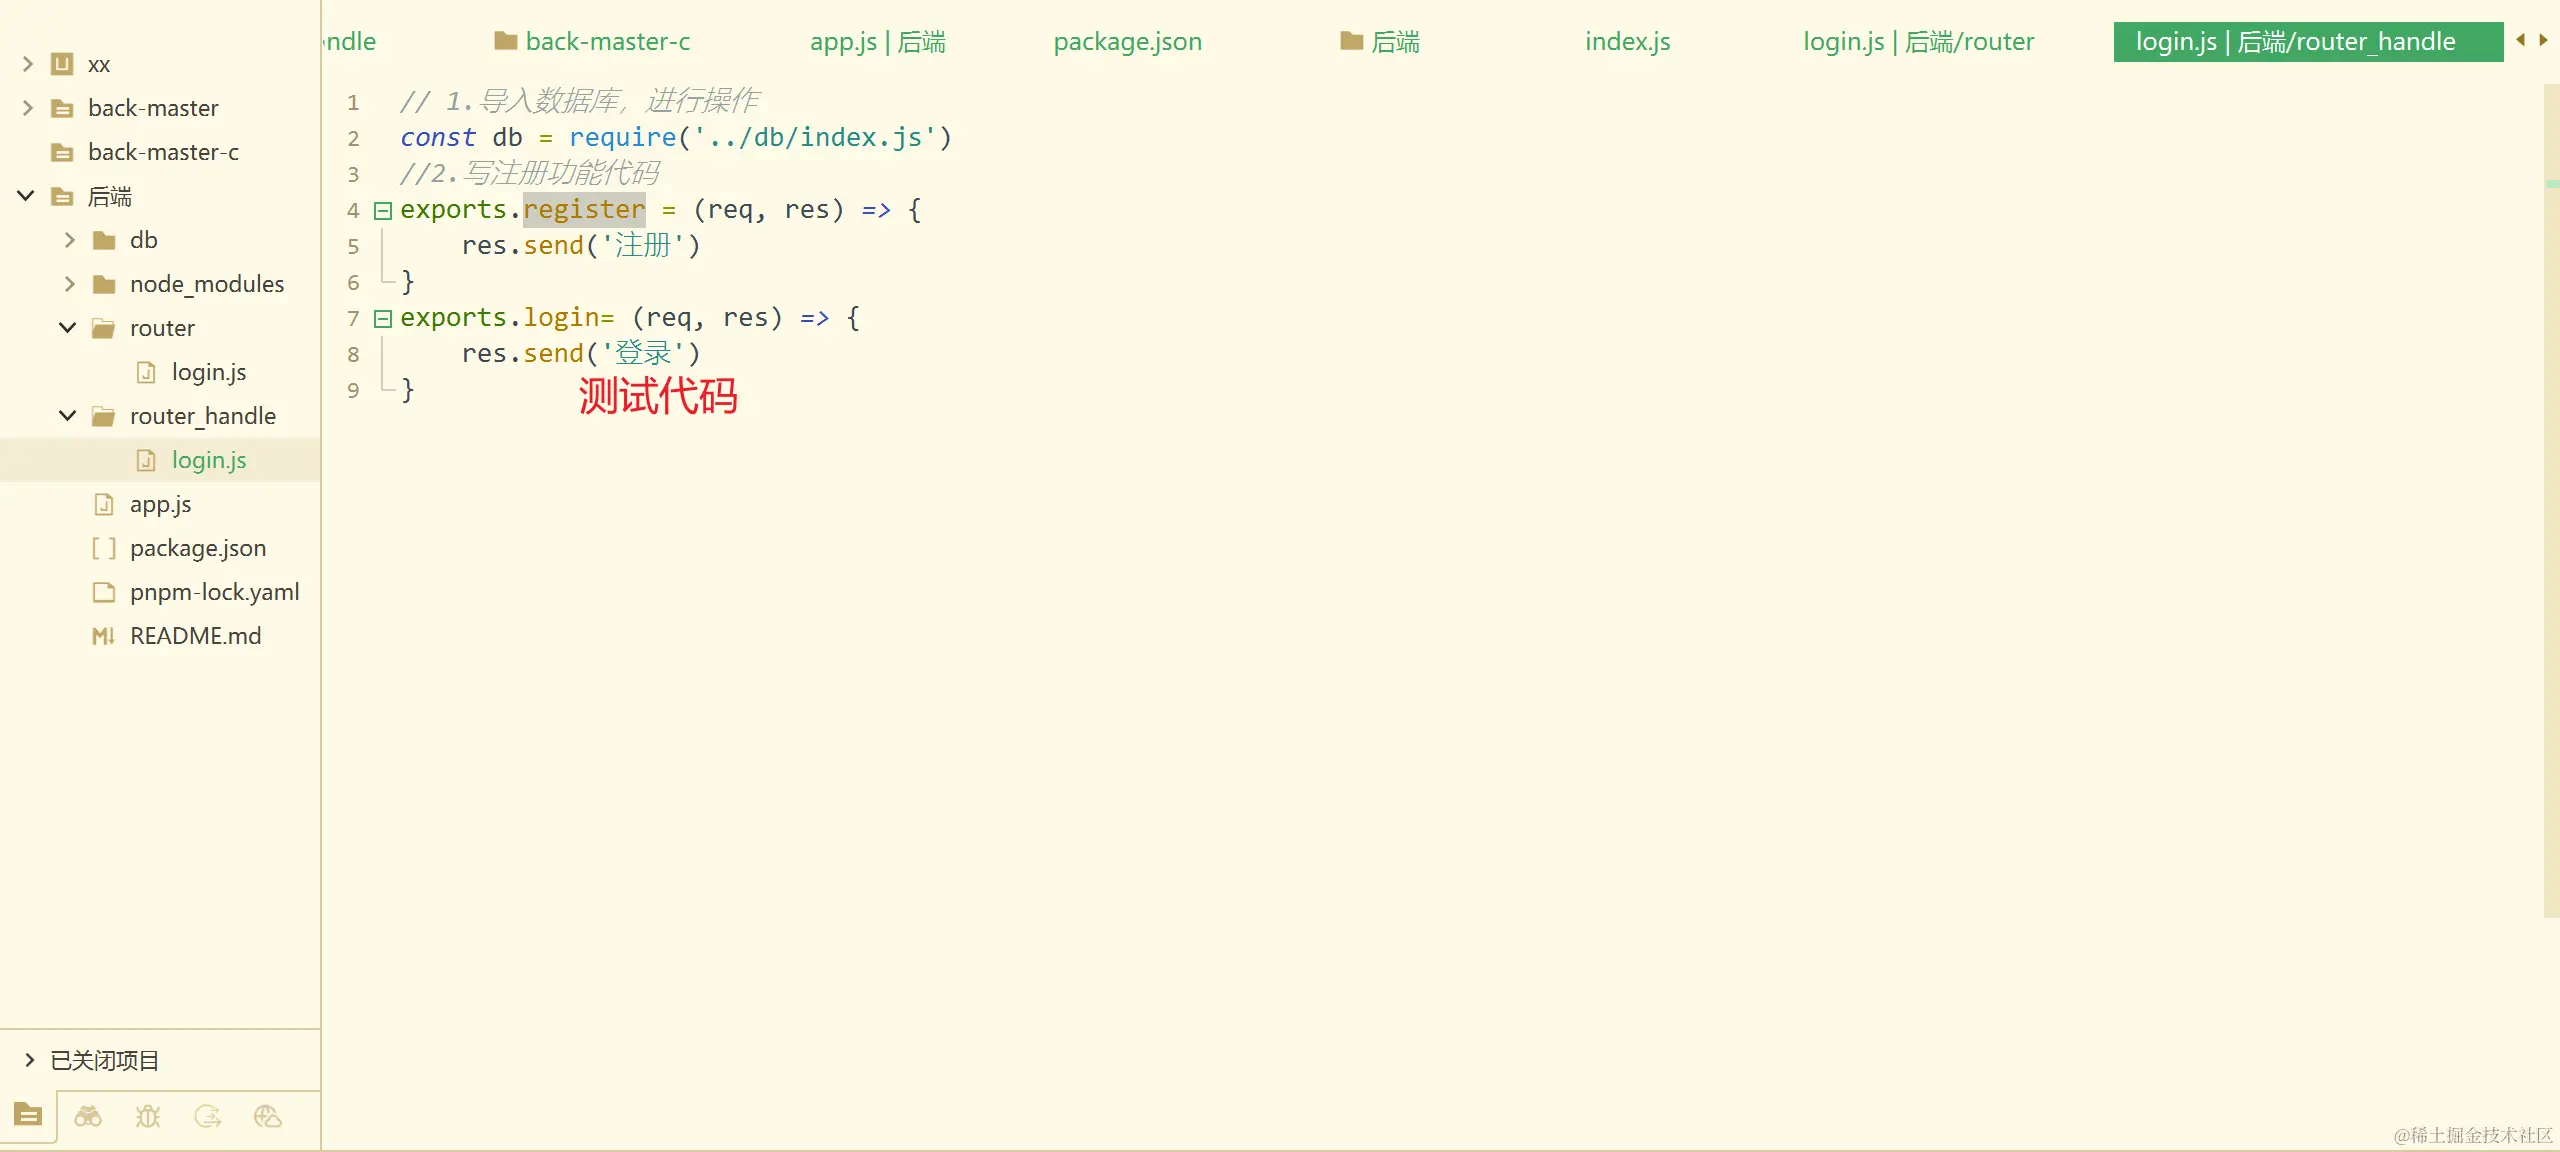Open the Find in Files binoculars icon
This screenshot has height=1152, width=2560.
(x=87, y=1117)
